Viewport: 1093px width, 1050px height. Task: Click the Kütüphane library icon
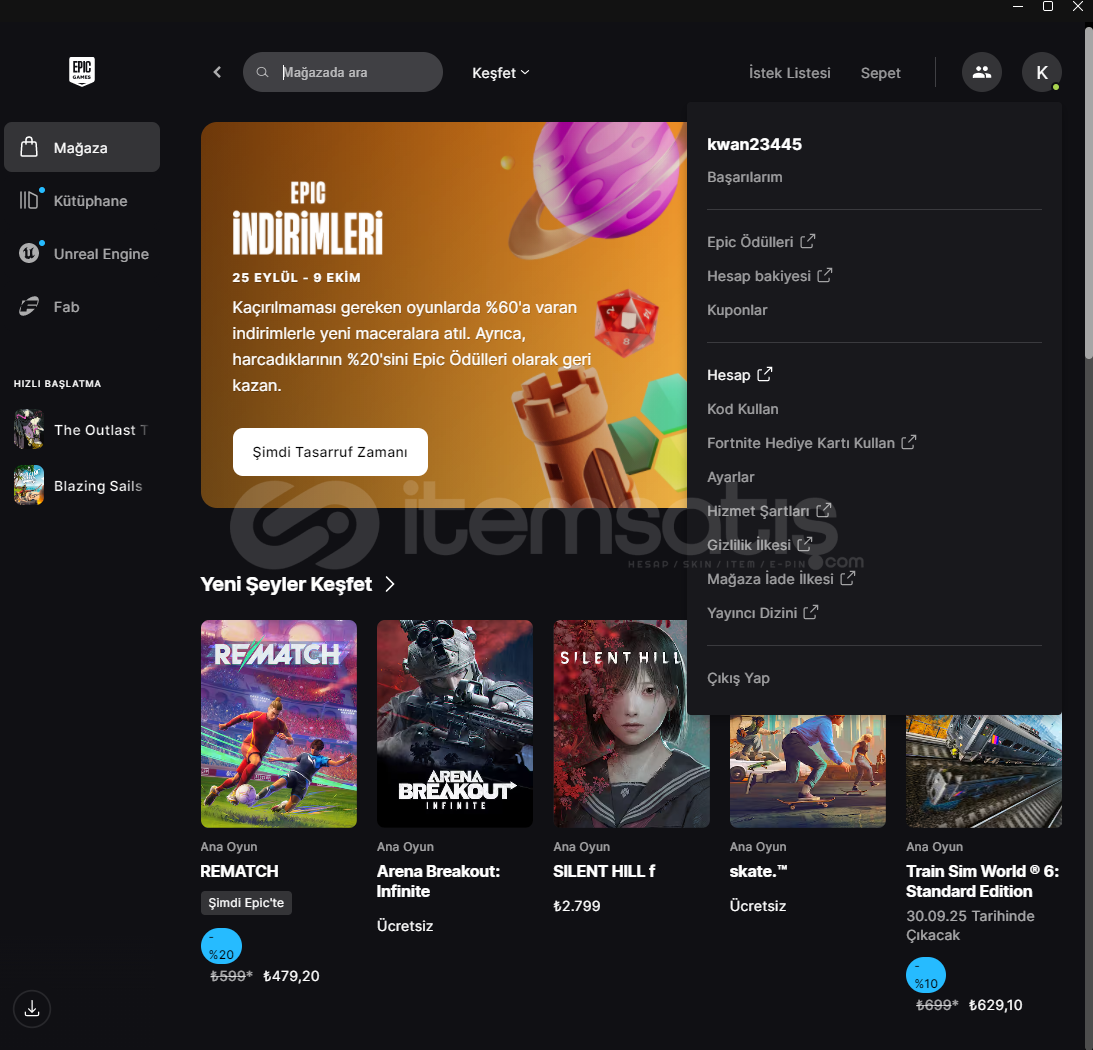29,201
